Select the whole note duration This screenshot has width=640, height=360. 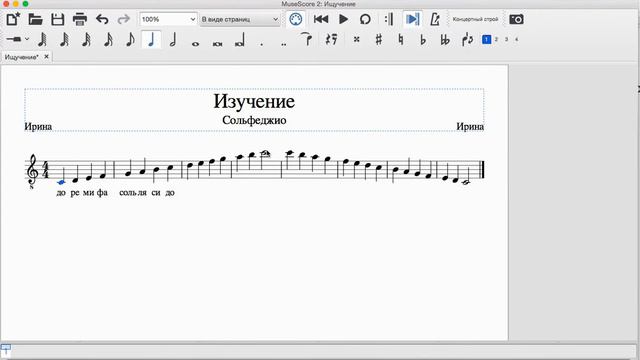point(196,43)
